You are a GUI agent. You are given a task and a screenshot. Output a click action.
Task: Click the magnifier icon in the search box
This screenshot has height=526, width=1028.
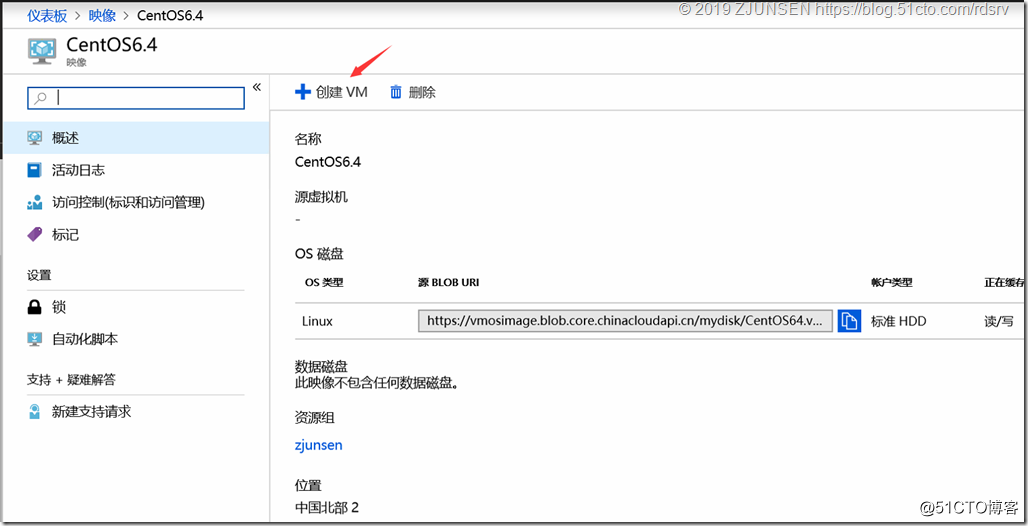click(41, 98)
